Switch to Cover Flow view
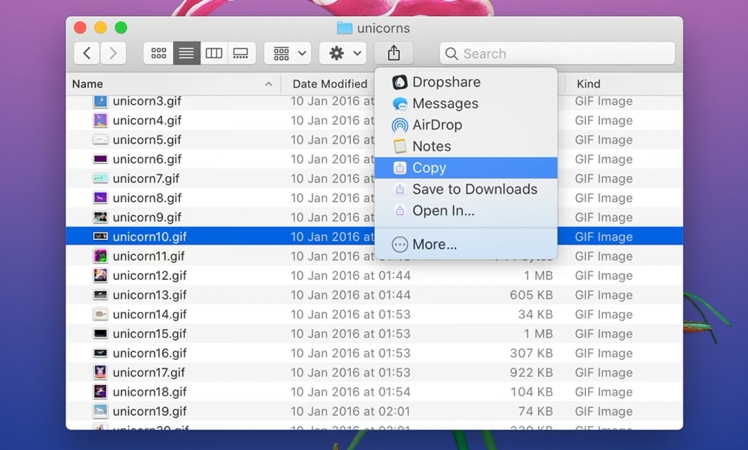 coord(241,53)
